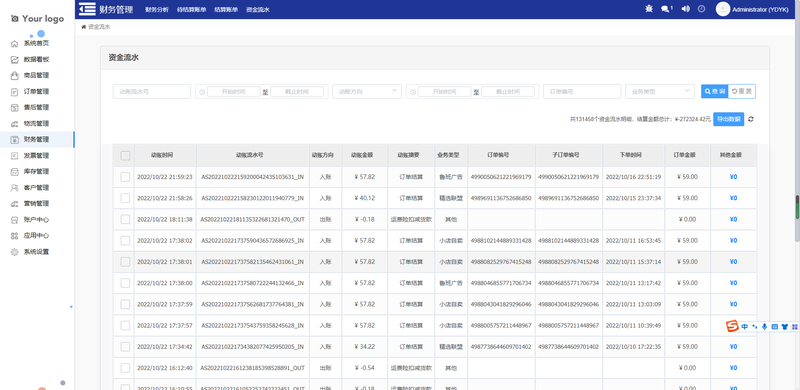Open 物流管理 truck icon in sidebar

14,124
